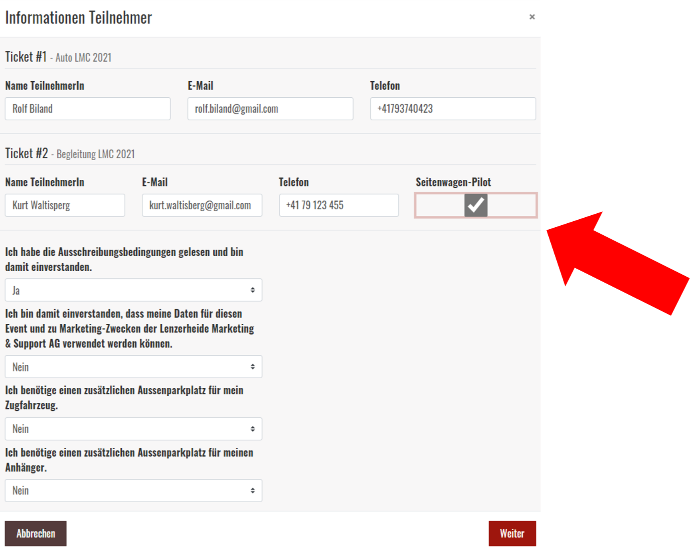Open the Ausschreibungsbedingungen dropdown showing Ja
The width and height of the screenshot is (690, 551).
pyautogui.click(x=133, y=290)
